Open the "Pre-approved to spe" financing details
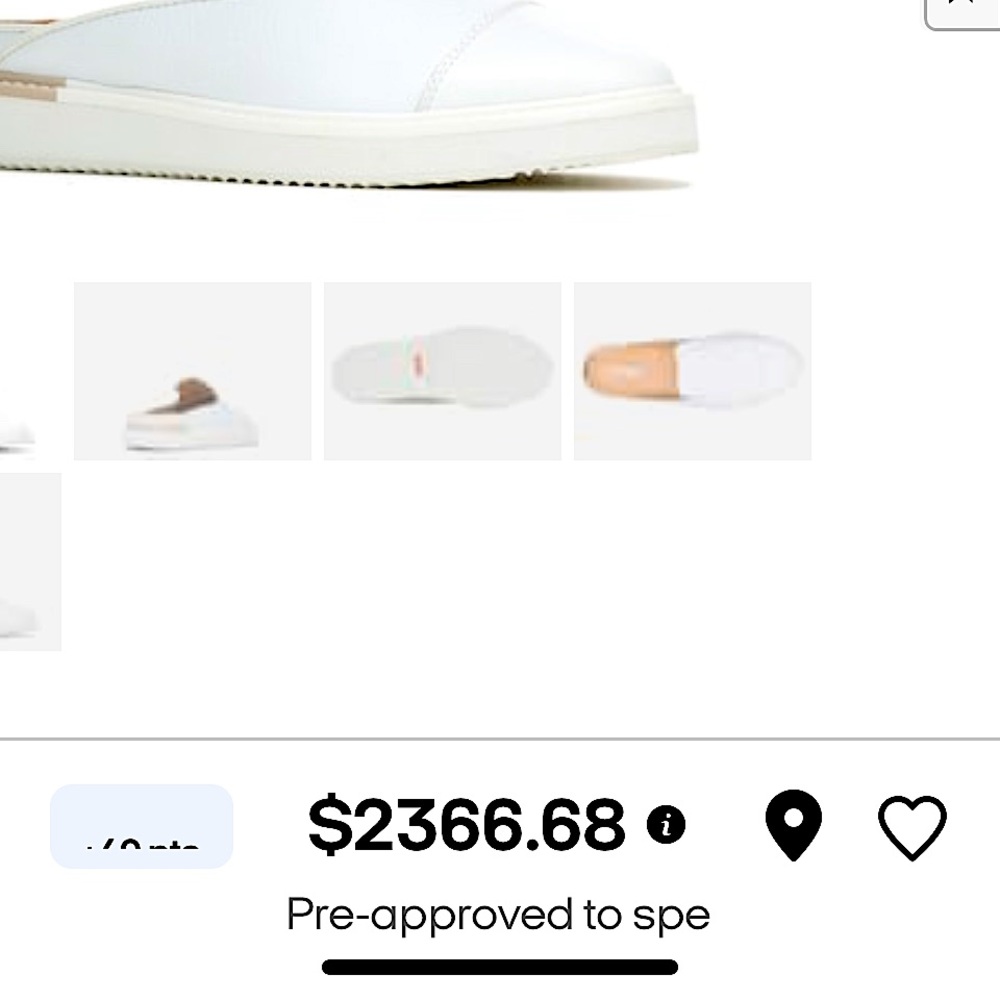1000x1000 pixels. click(x=498, y=912)
